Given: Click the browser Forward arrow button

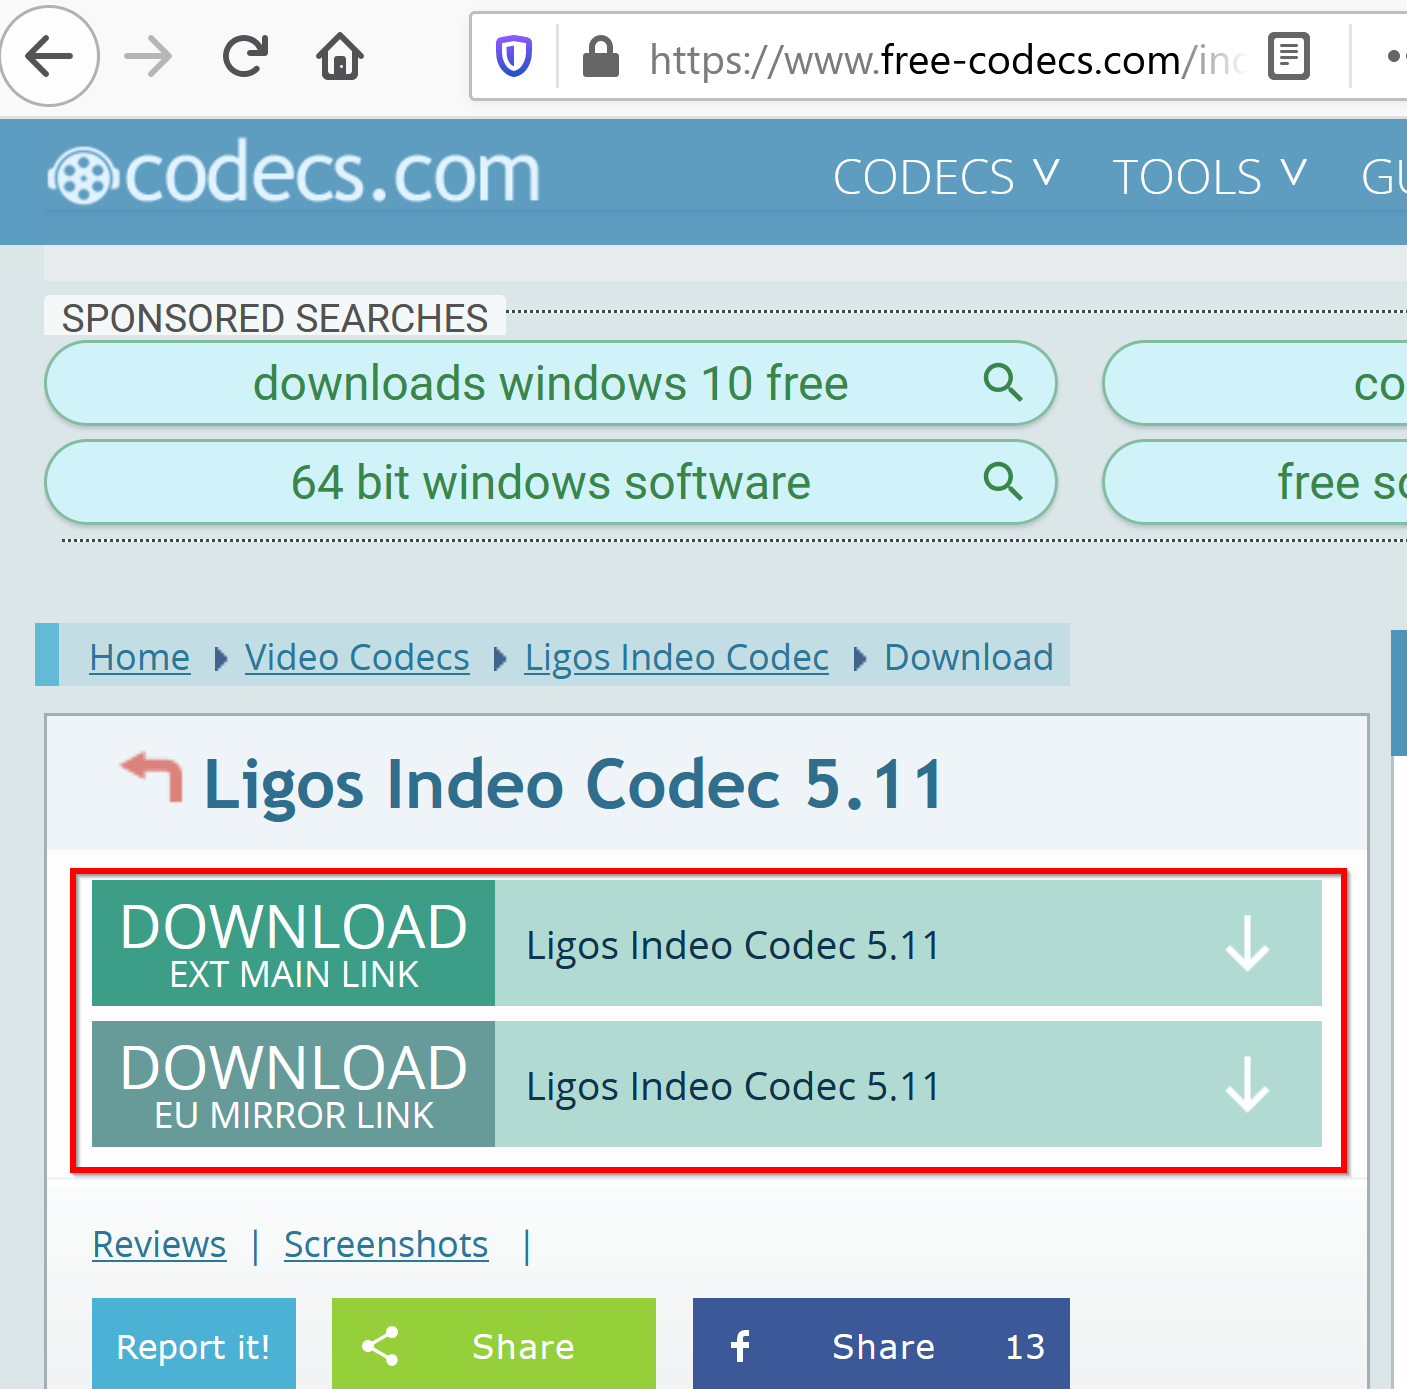Looking at the screenshot, I should pyautogui.click(x=148, y=56).
